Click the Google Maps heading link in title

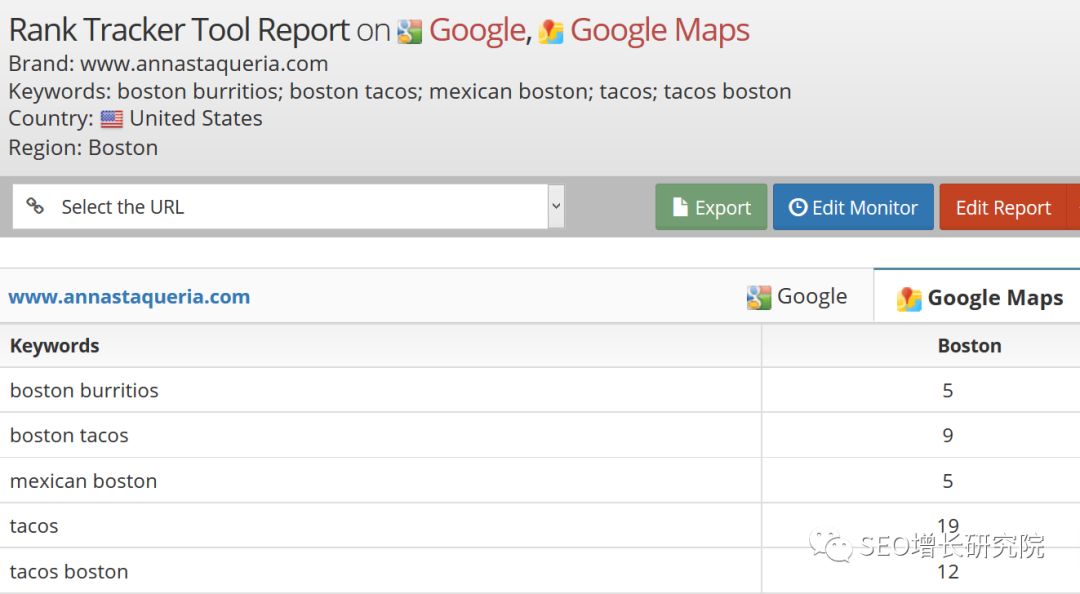[659, 32]
